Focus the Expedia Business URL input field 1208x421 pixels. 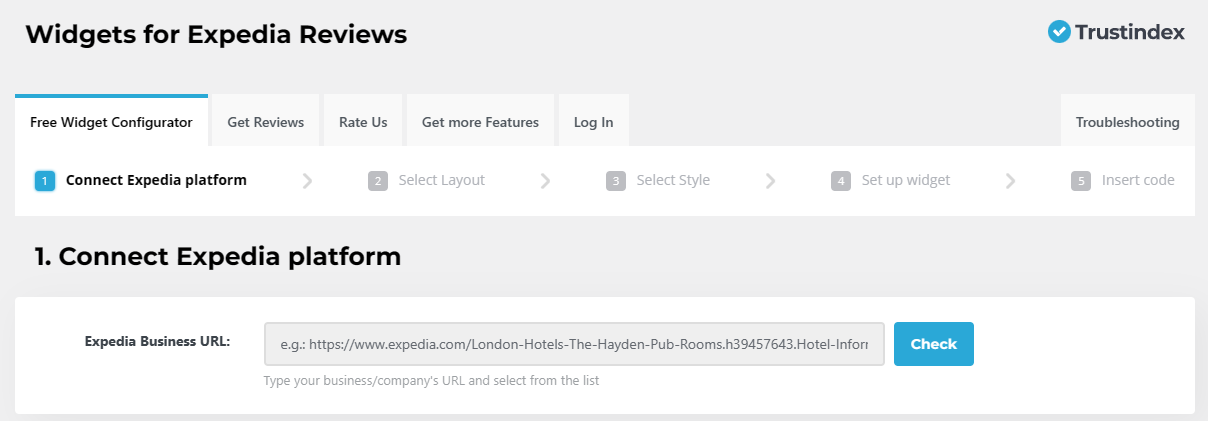(x=574, y=344)
